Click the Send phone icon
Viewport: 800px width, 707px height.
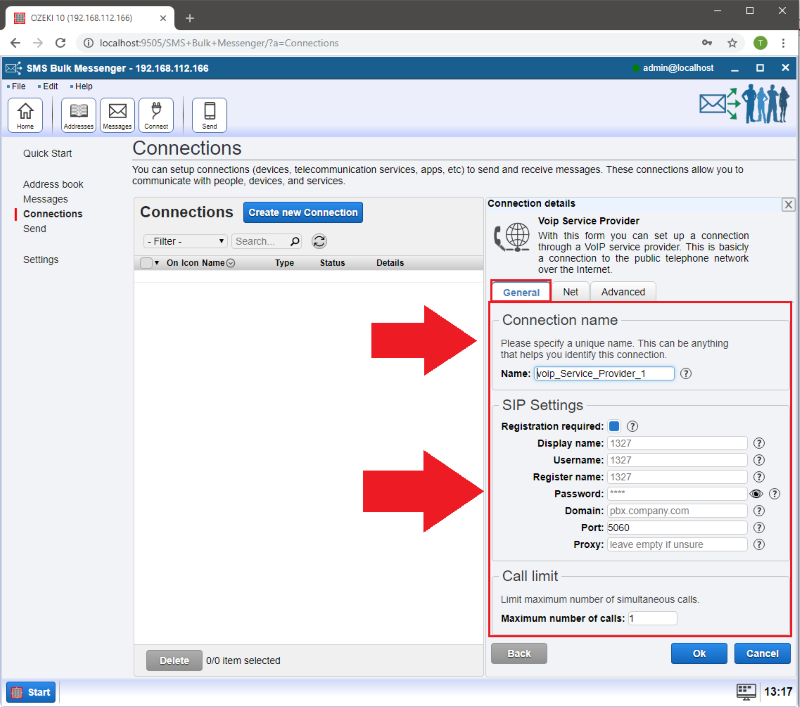[210, 115]
